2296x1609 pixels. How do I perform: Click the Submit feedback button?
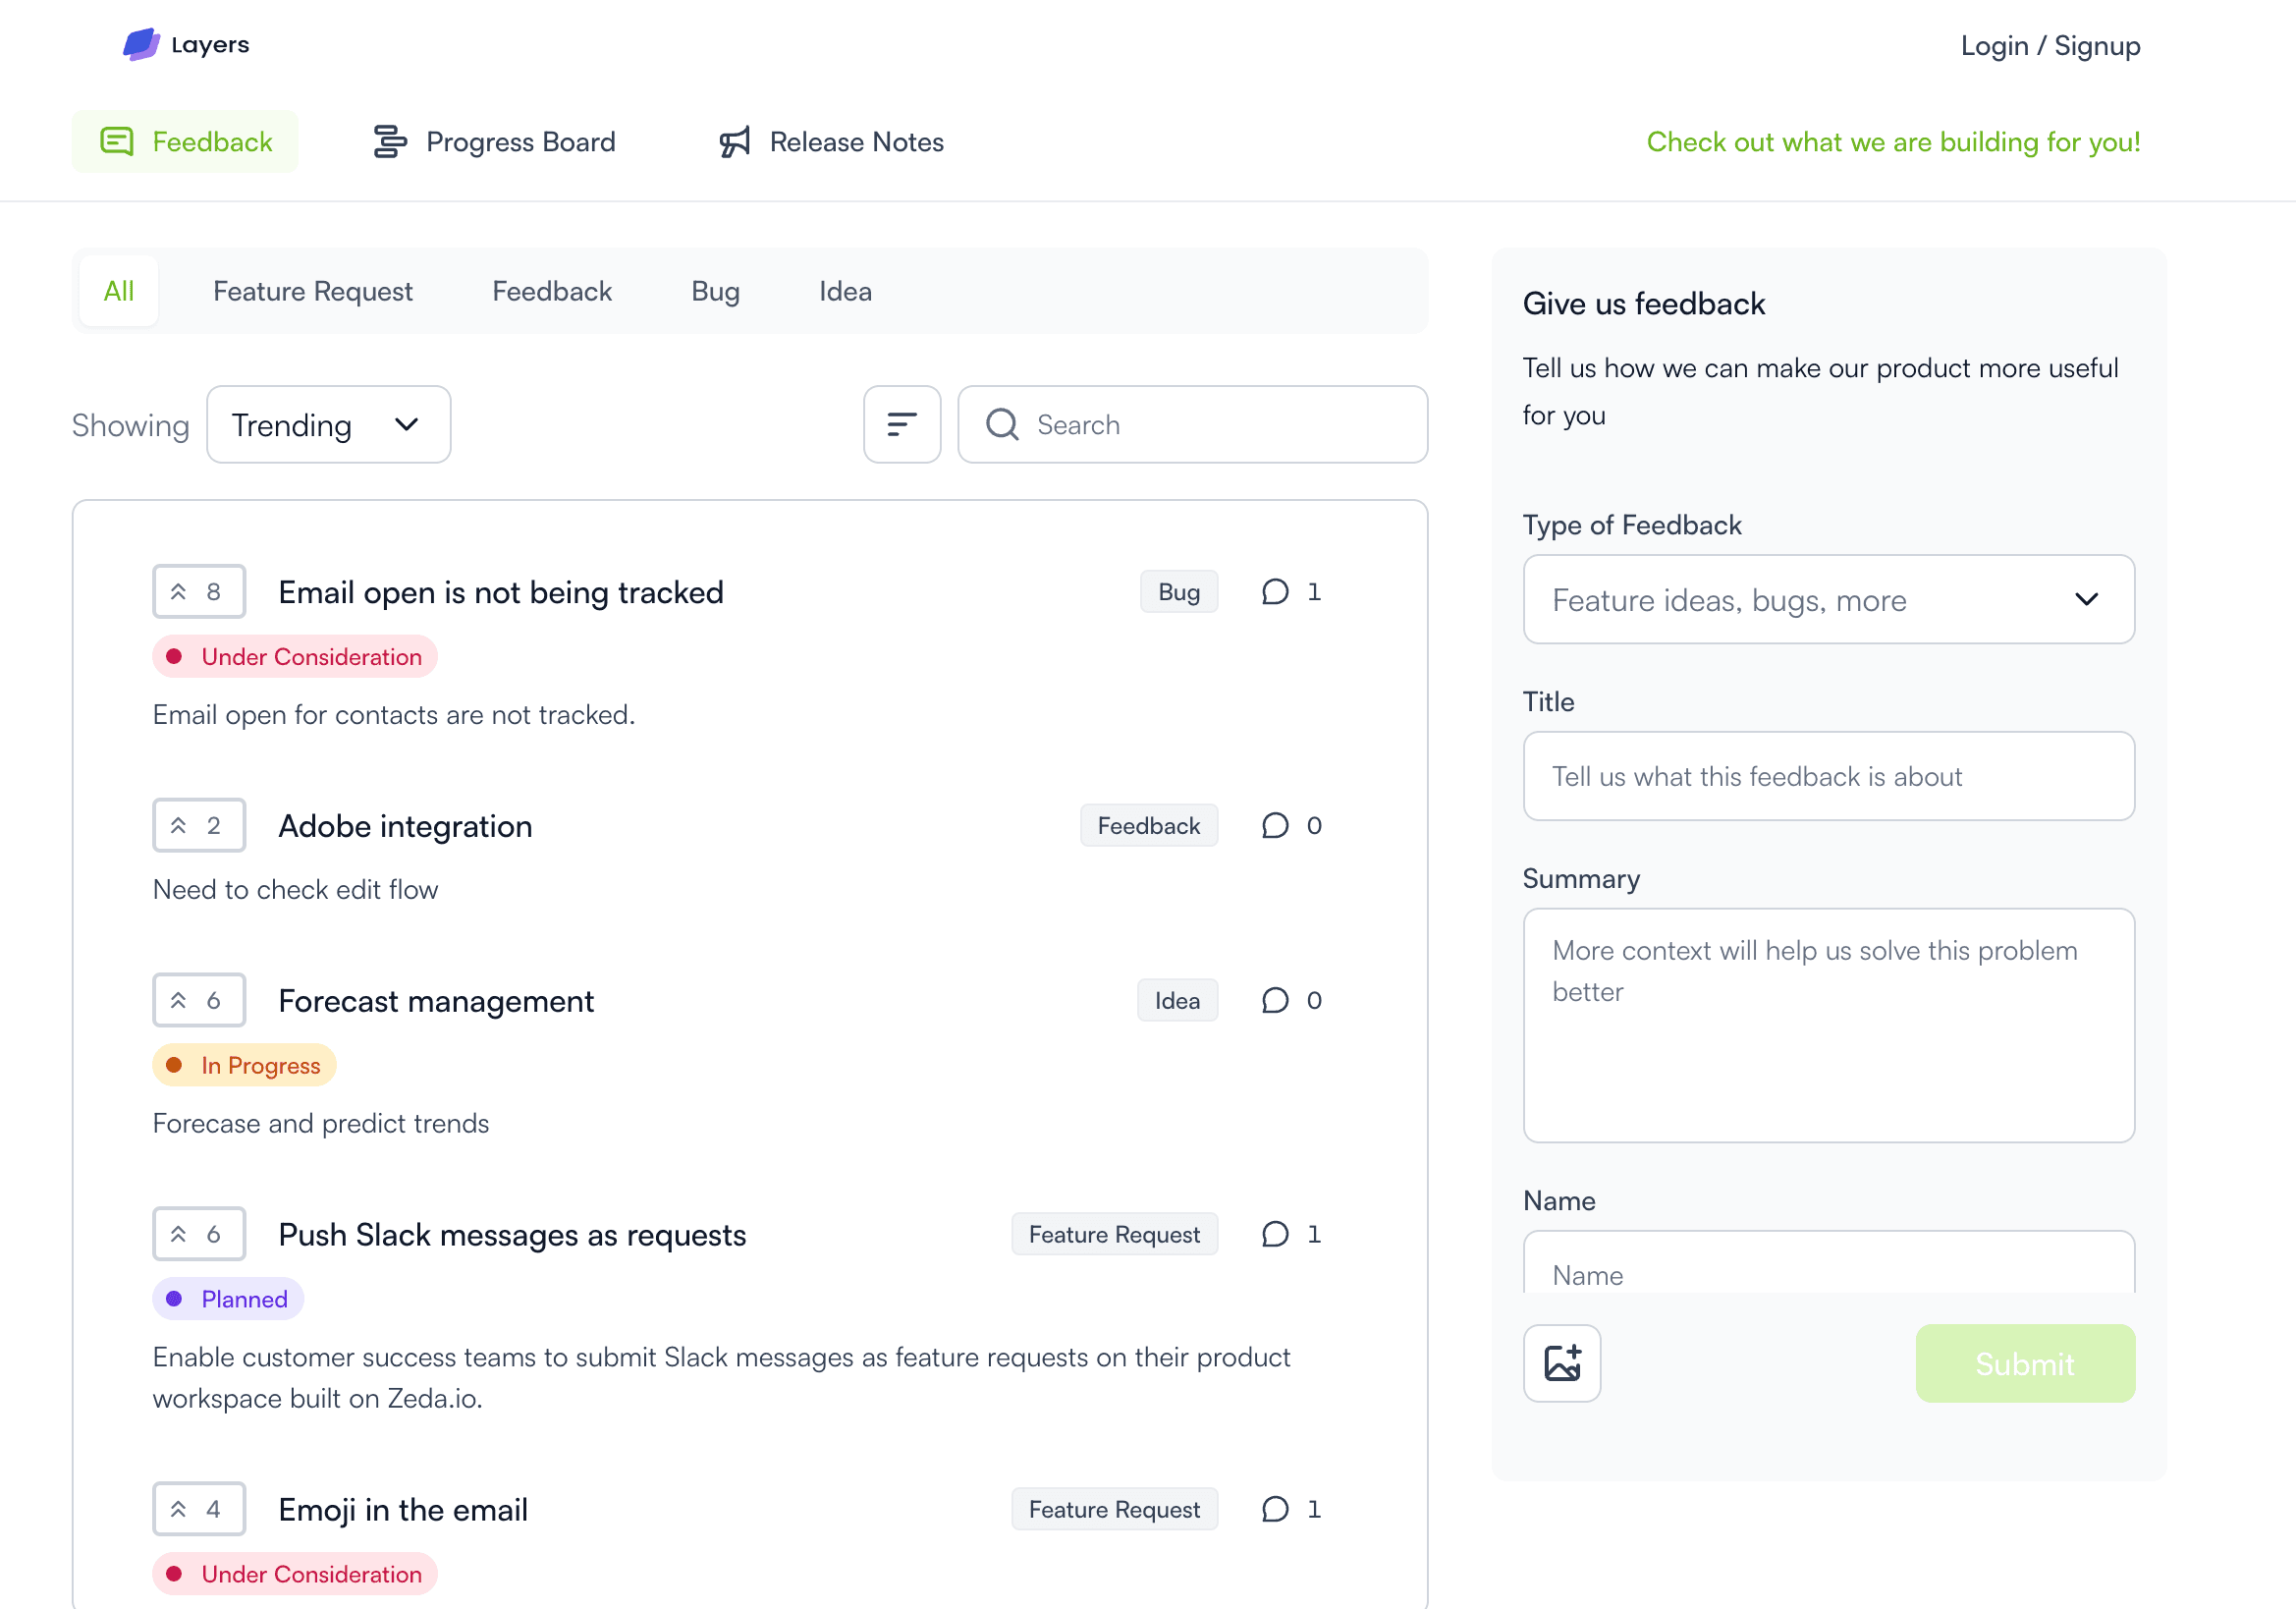click(2025, 1363)
